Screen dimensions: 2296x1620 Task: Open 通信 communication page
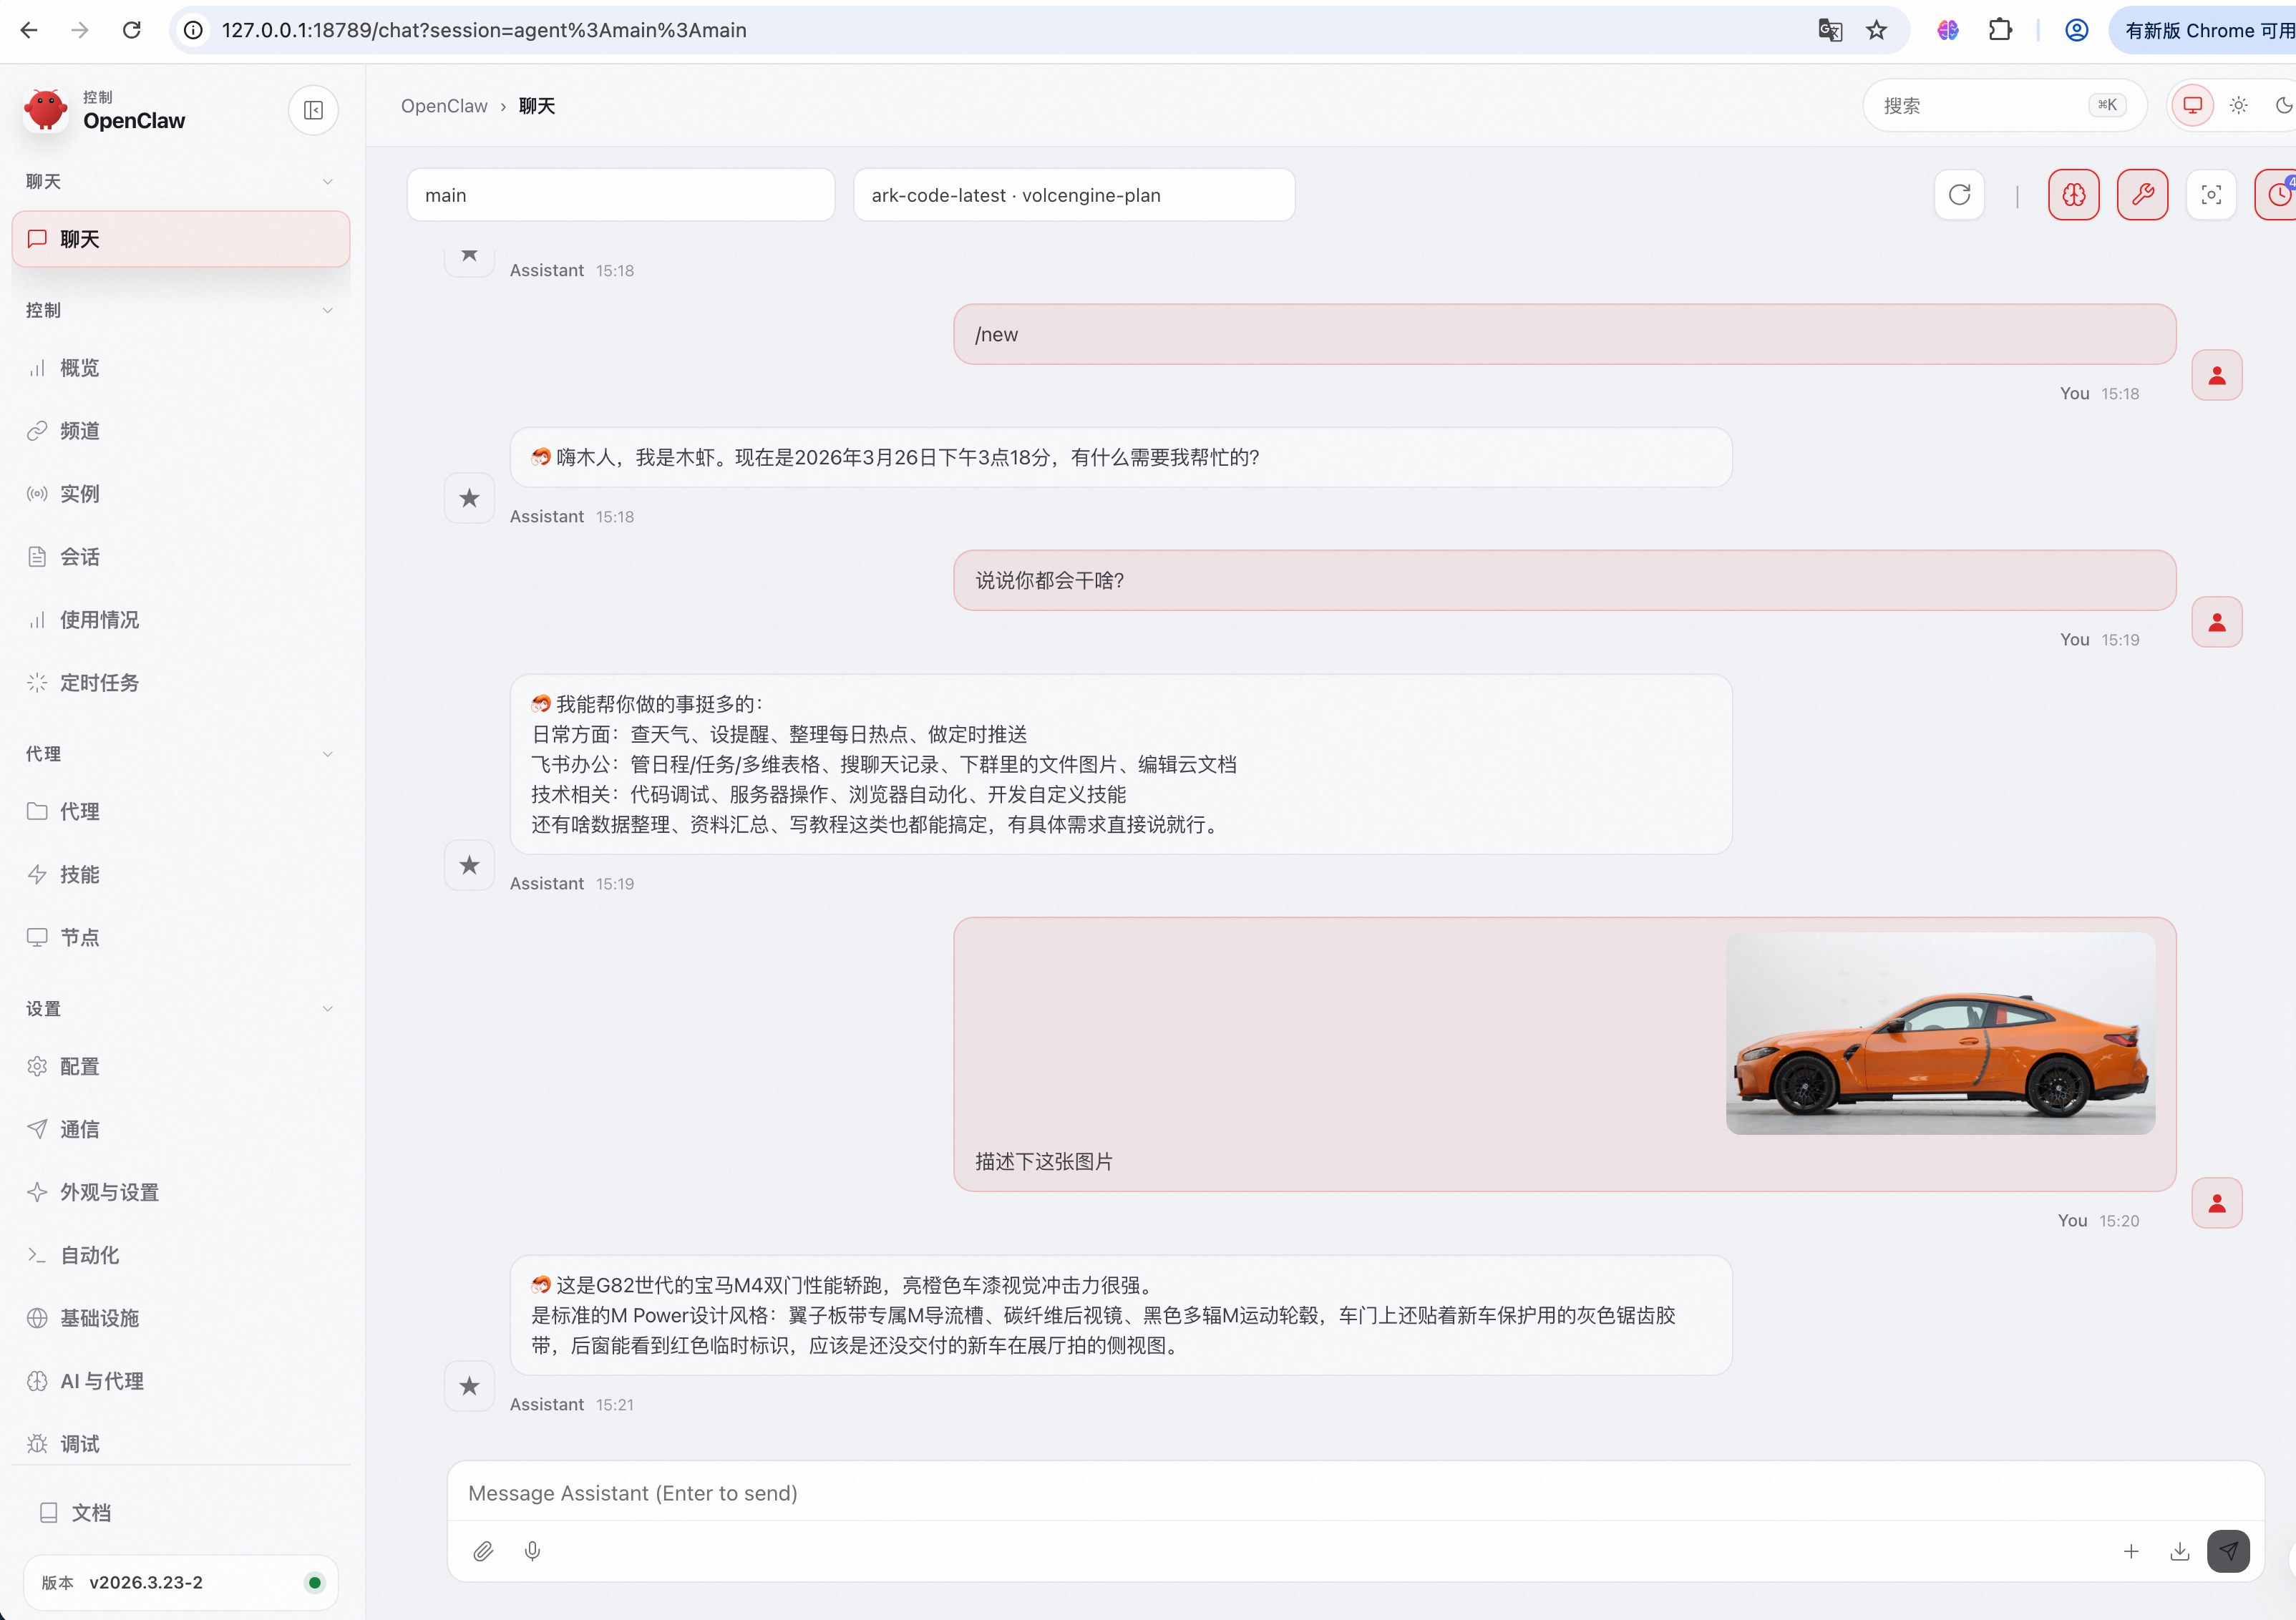coord(180,1130)
